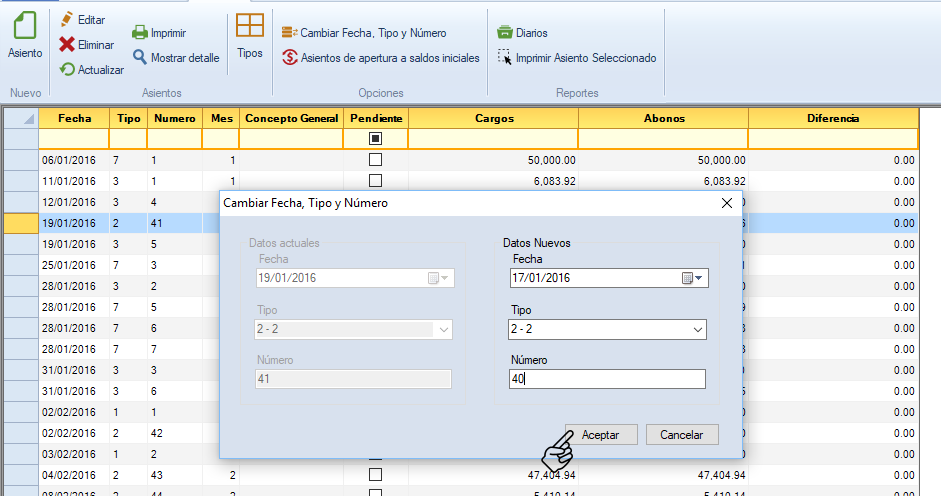Viewport: 941px width, 496px height.
Task: Expand the new Tipo combo box
Action: [x=697, y=329]
